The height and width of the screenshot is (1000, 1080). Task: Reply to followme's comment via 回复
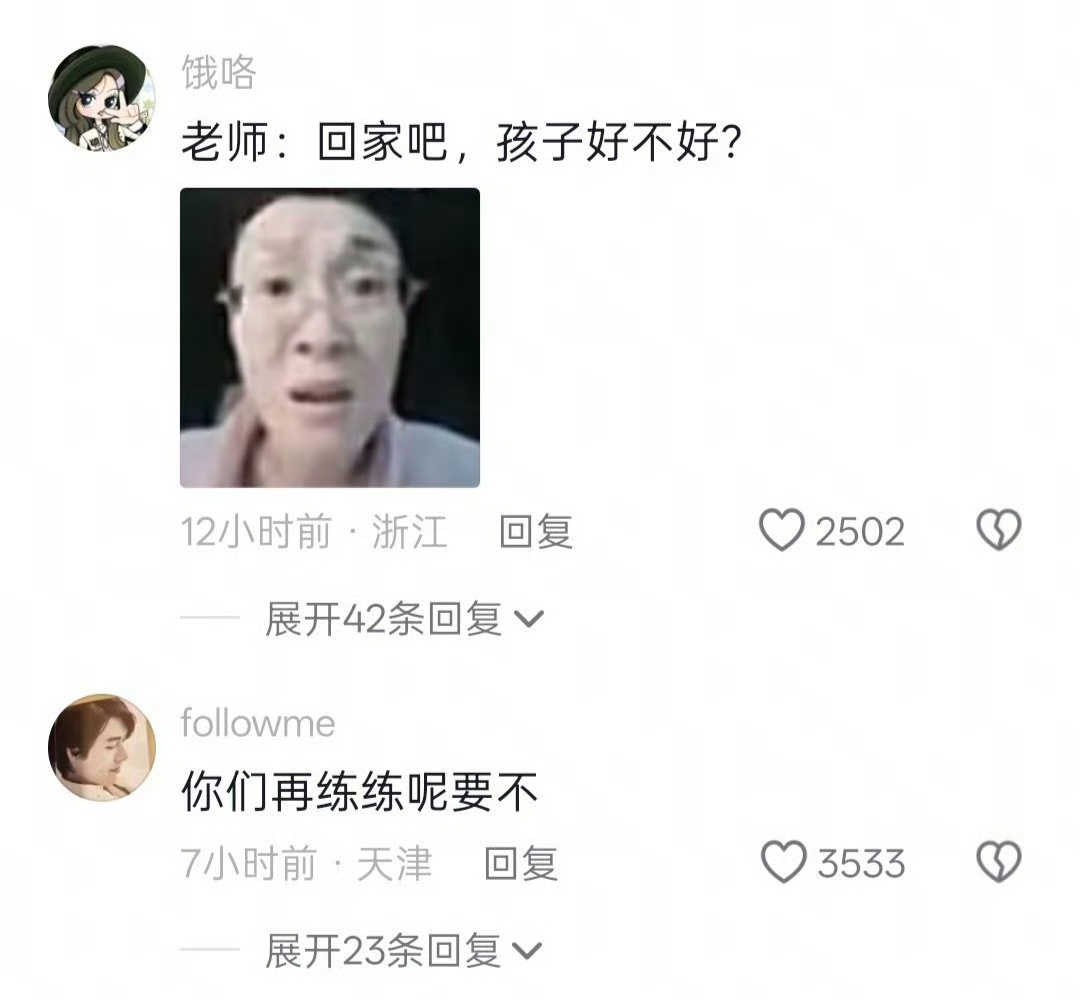(x=521, y=864)
